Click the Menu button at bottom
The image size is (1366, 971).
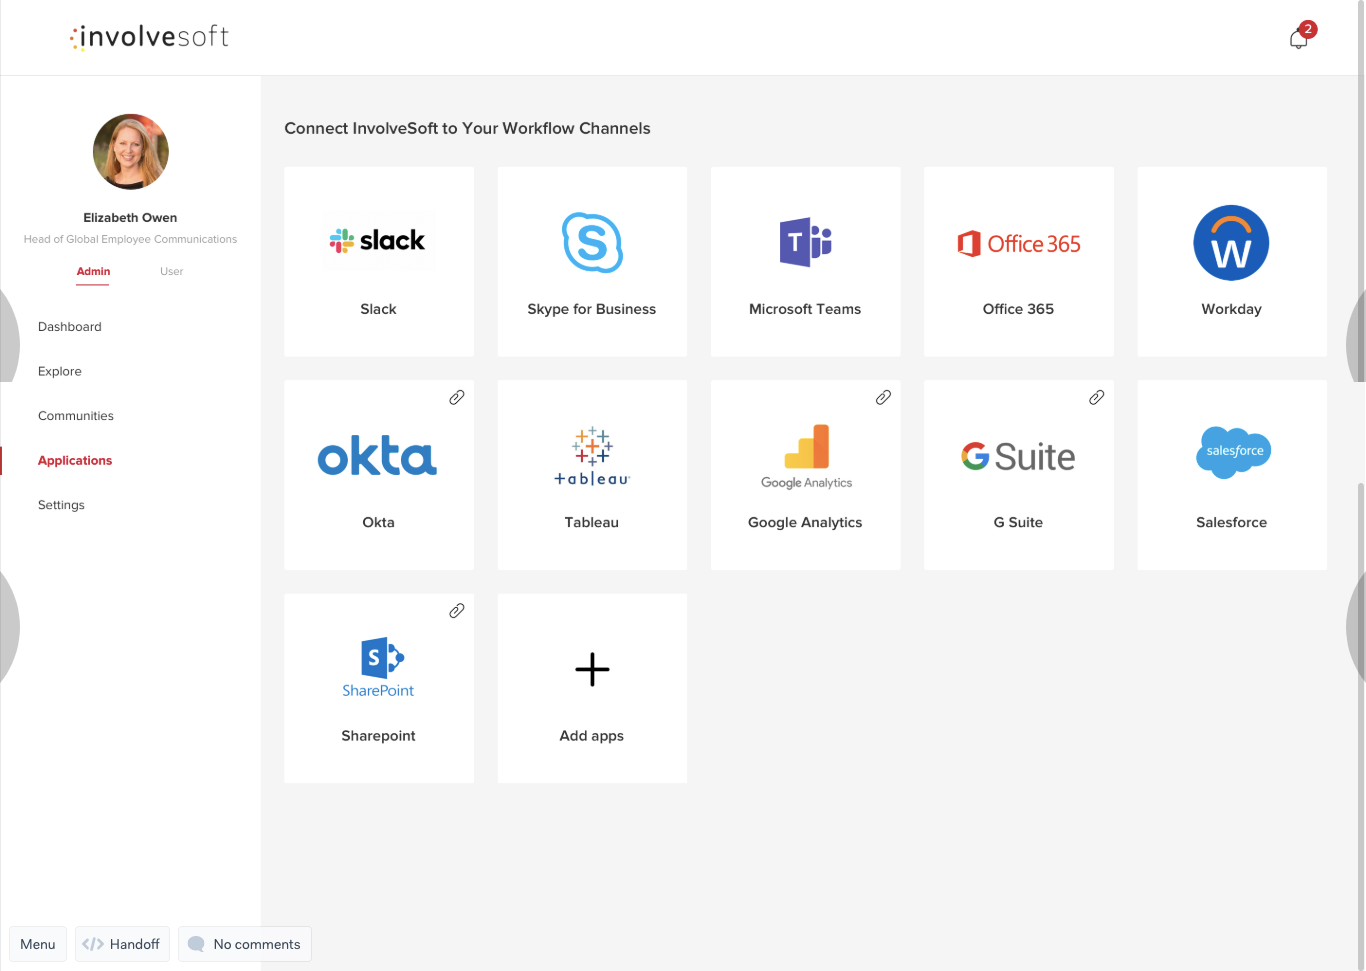(x=38, y=944)
